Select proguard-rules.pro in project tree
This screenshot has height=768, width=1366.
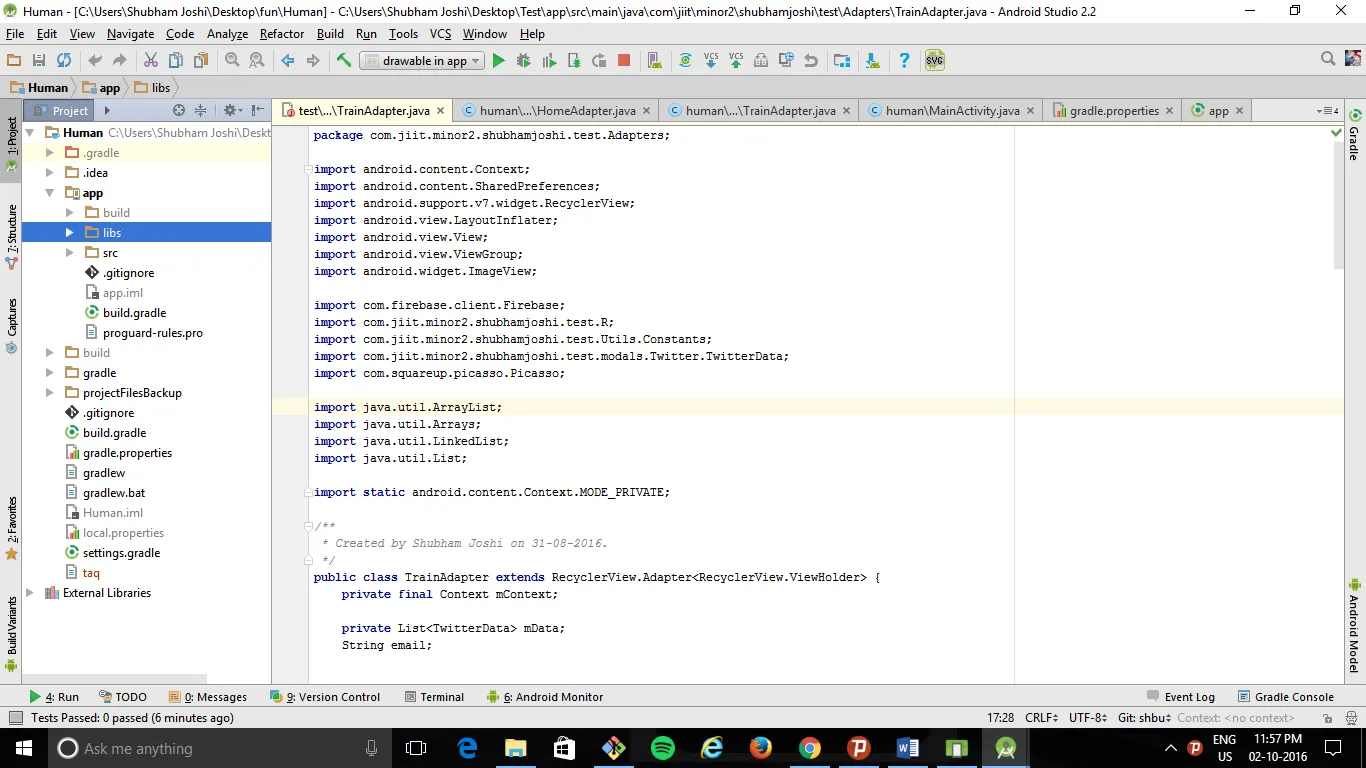144,333
